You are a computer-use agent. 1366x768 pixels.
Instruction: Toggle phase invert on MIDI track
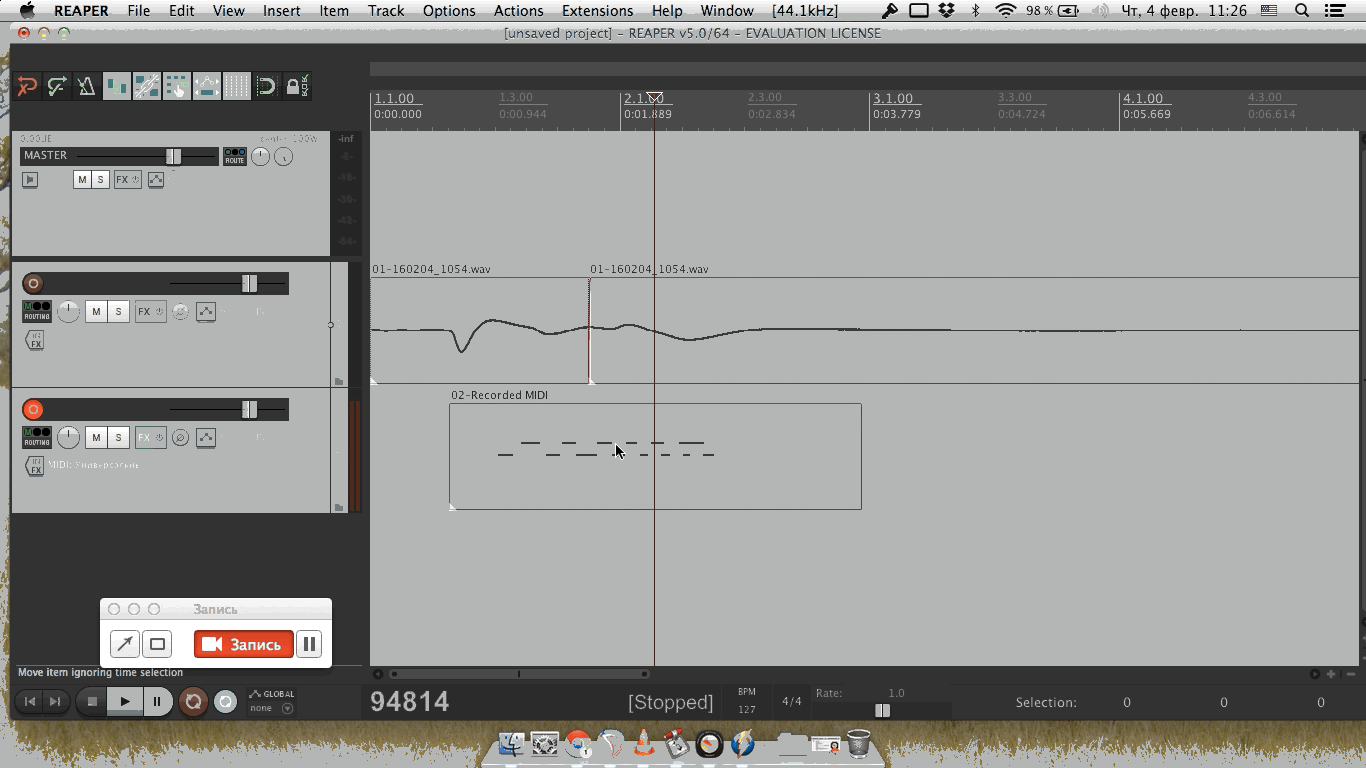(180, 437)
